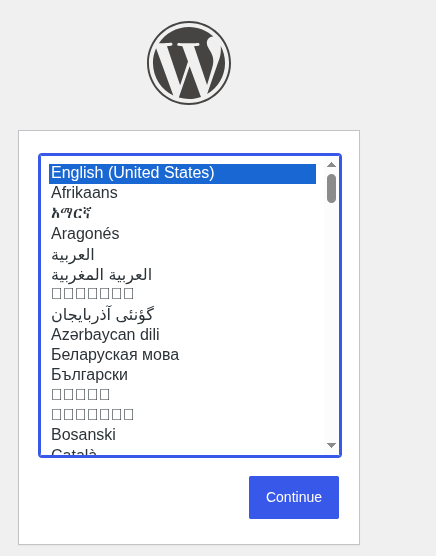This screenshot has width=436, height=556.
Task: Select گؤنئی آذربایجان language
Action: pyautogui.click(x=182, y=314)
